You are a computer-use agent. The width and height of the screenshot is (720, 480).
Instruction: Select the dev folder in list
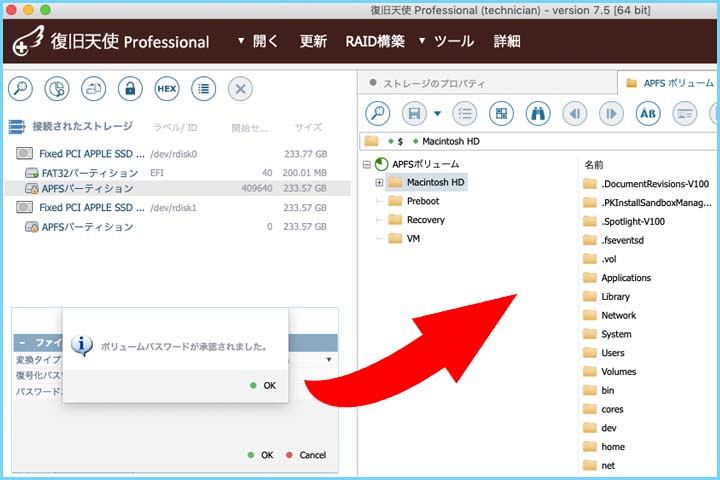pyautogui.click(x=600, y=428)
